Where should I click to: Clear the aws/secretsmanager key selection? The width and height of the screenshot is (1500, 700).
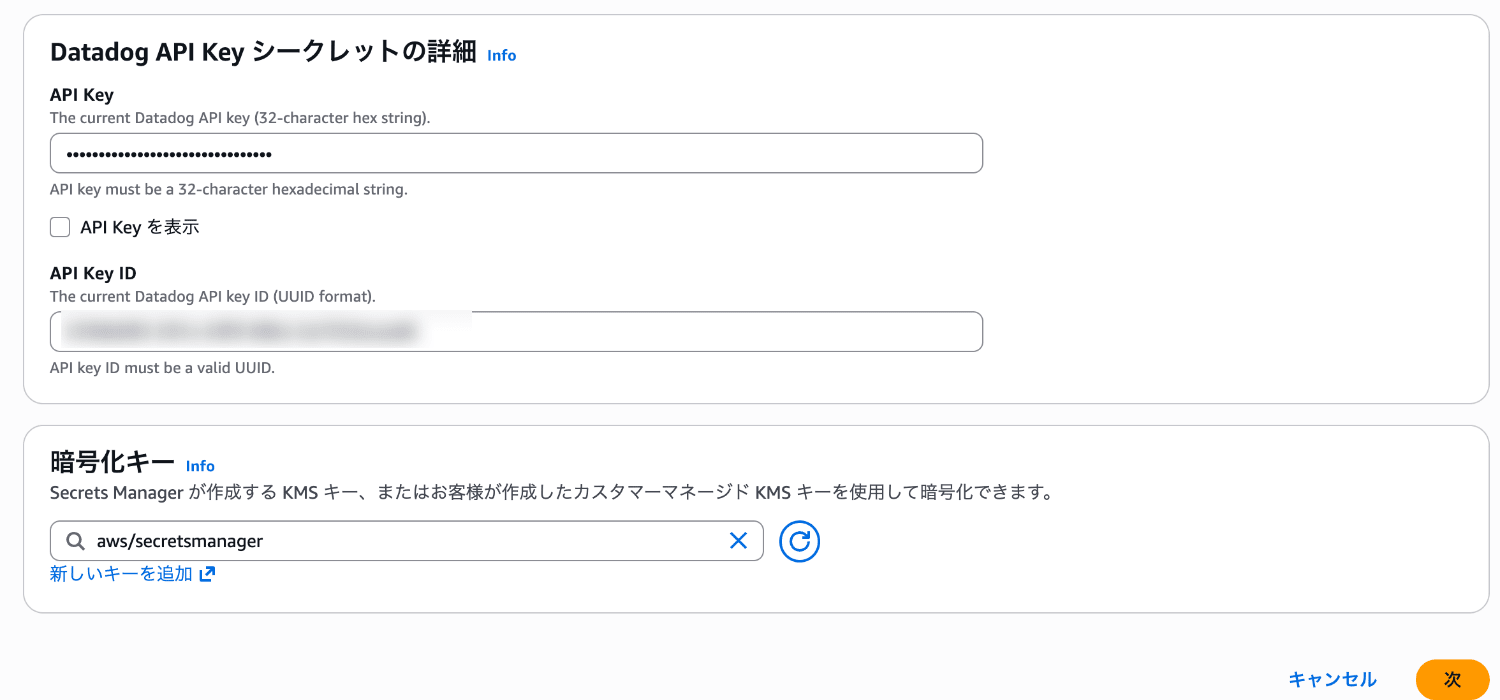(738, 541)
